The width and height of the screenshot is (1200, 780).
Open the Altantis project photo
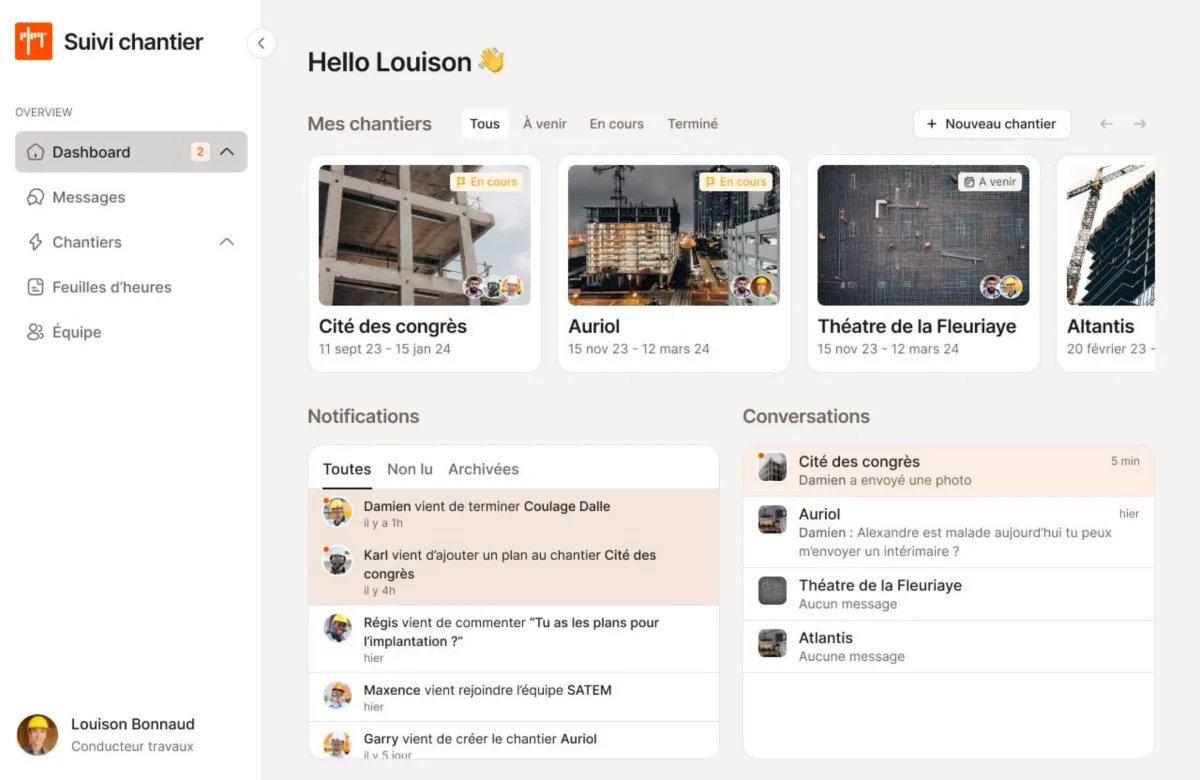point(1111,235)
